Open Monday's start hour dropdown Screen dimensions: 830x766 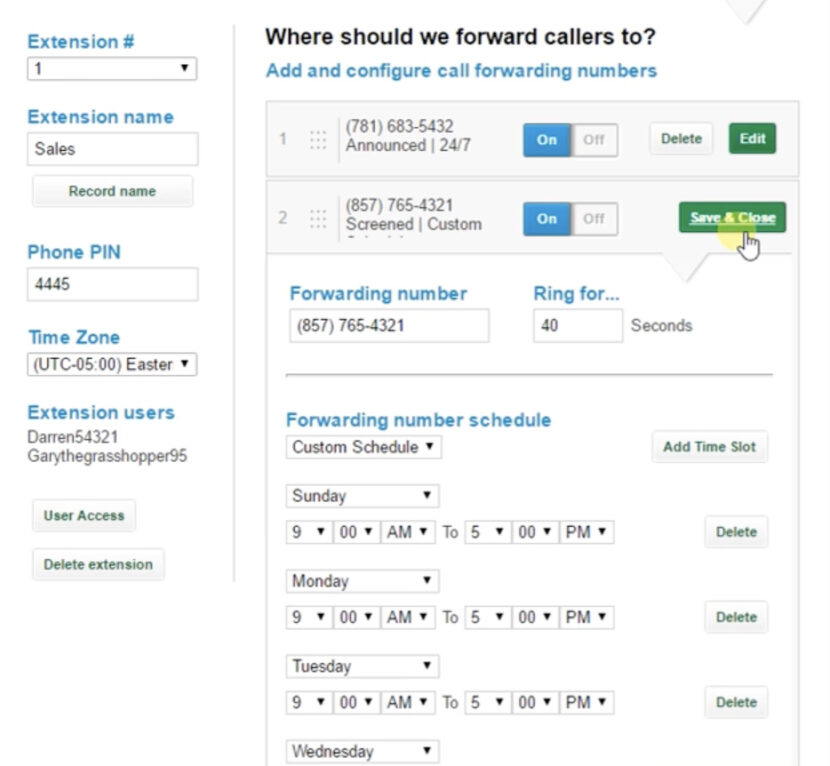(308, 617)
